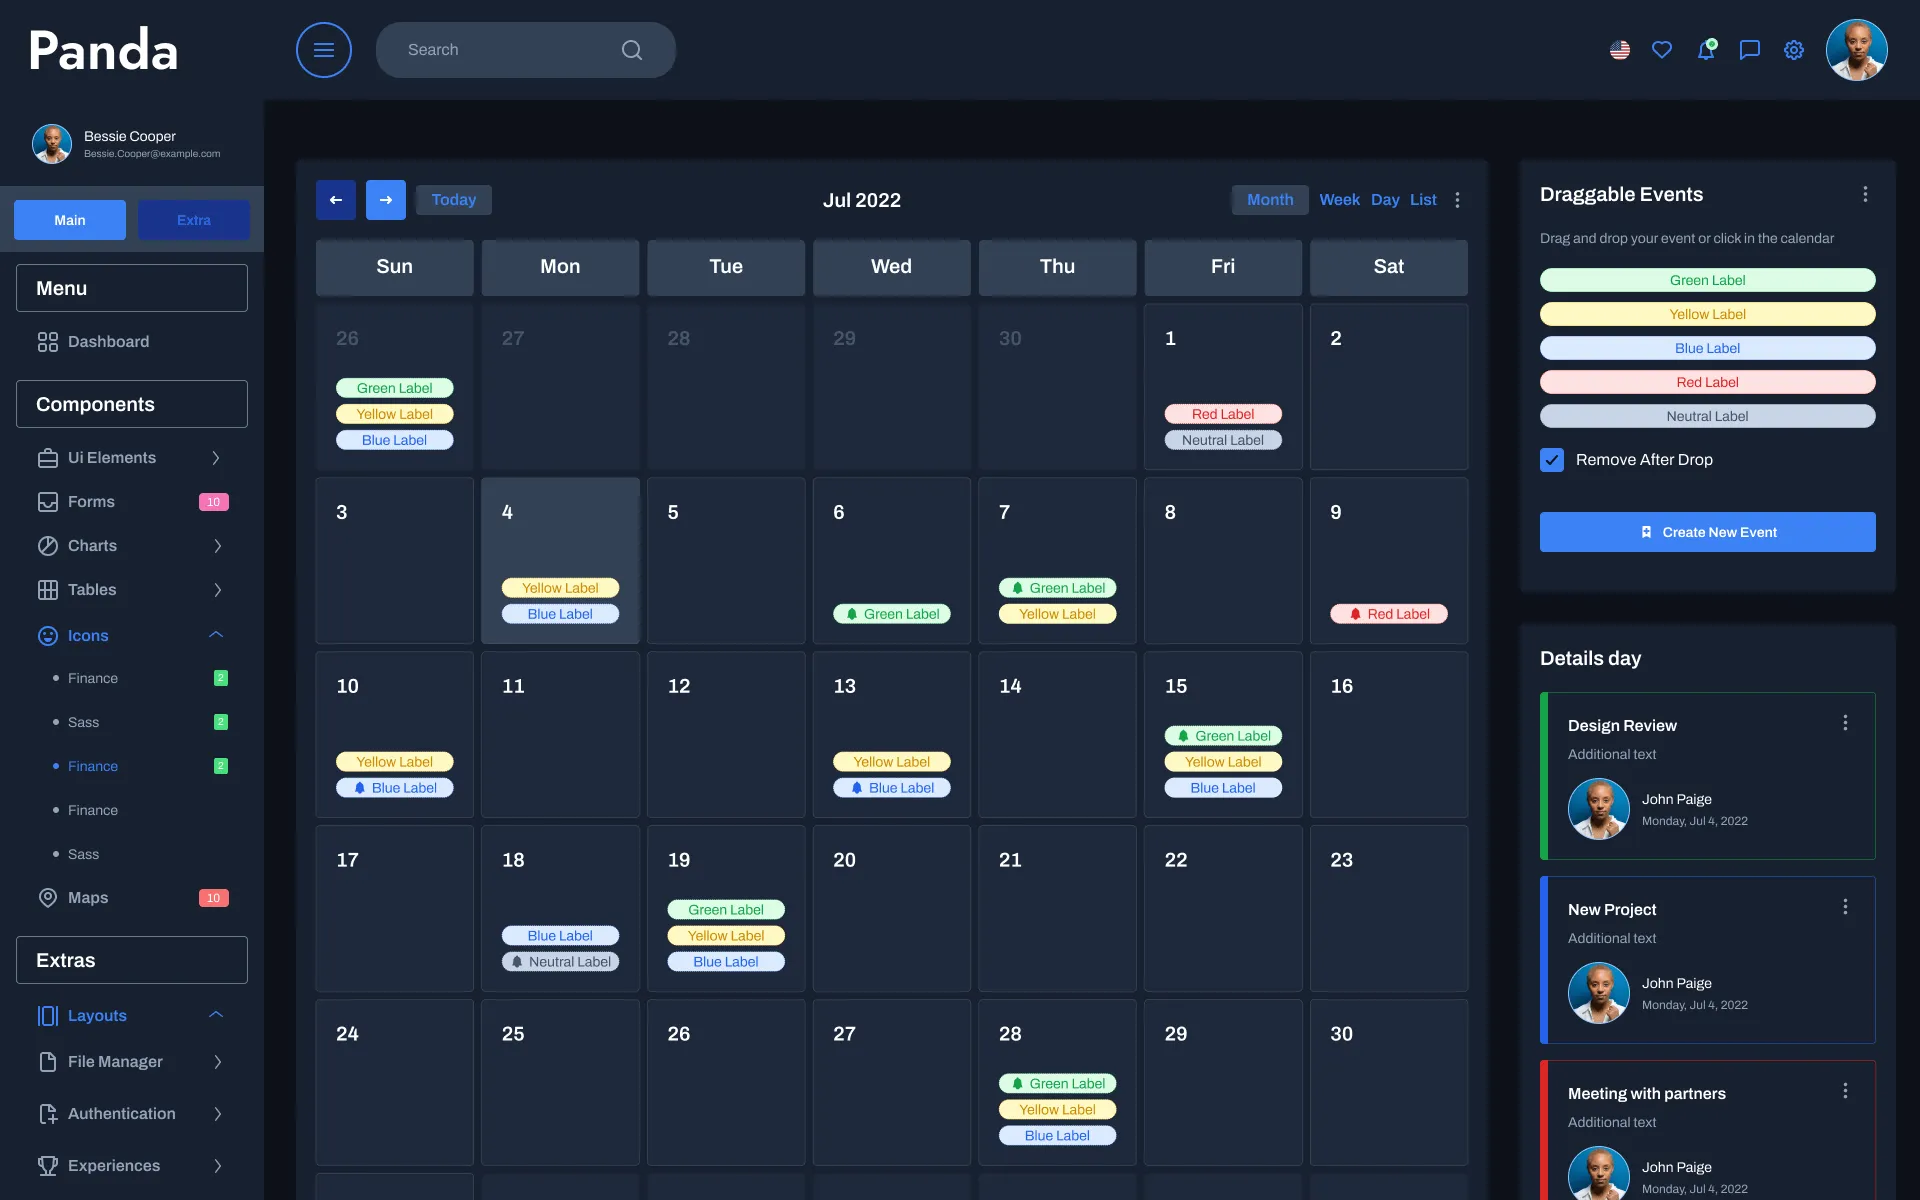Open the Authentication section chevron
Screen dimensions: 1920x1200
(x=218, y=1113)
